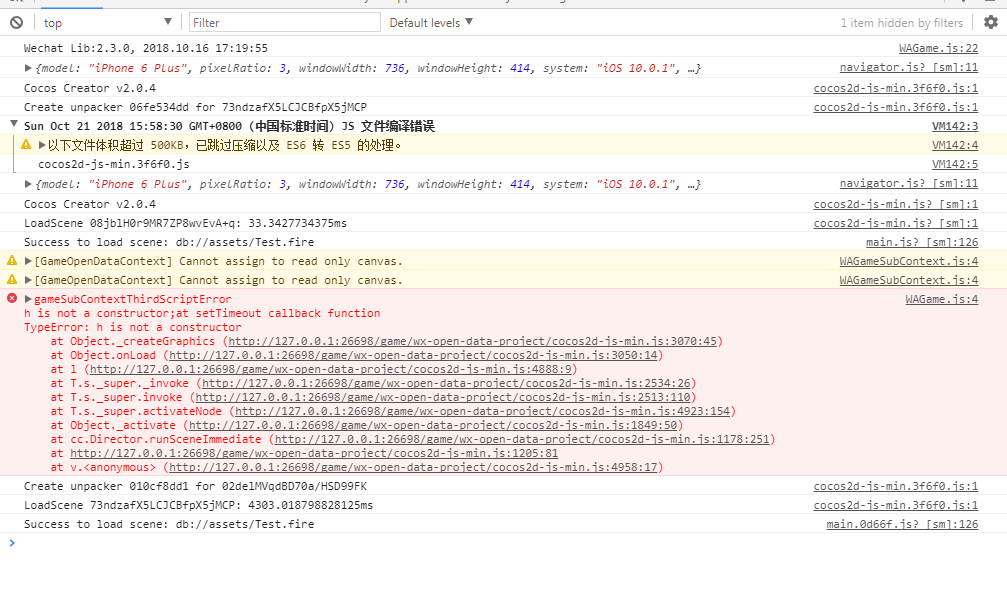
Task: Open source link for Cocos Creator v2.0.4 first row
Action: (x=896, y=89)
